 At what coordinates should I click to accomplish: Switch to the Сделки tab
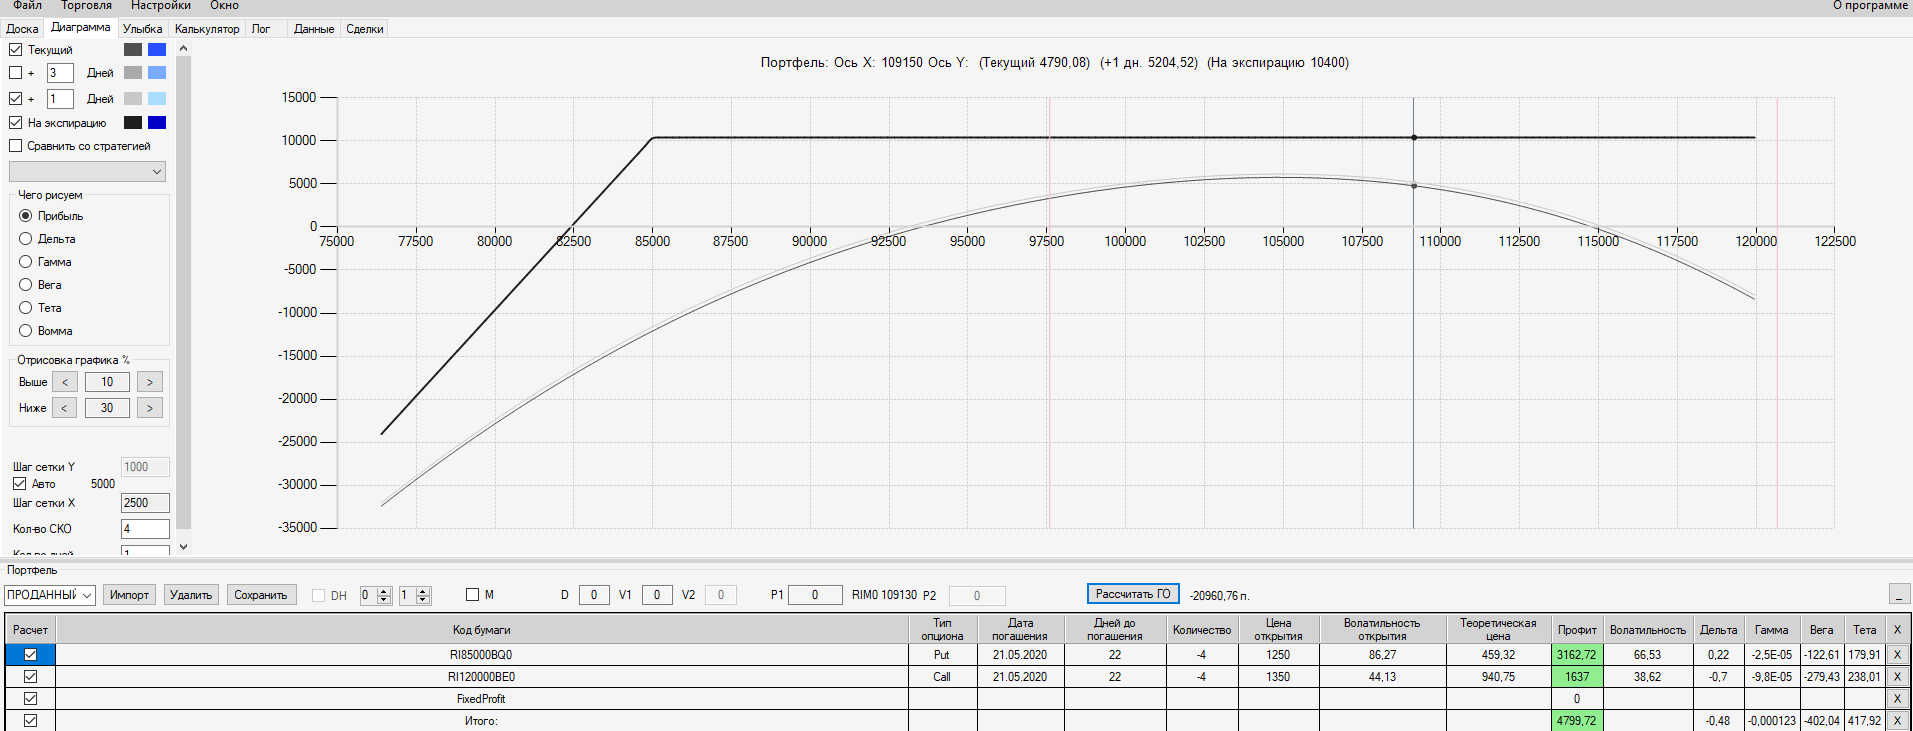coord(365,29)
